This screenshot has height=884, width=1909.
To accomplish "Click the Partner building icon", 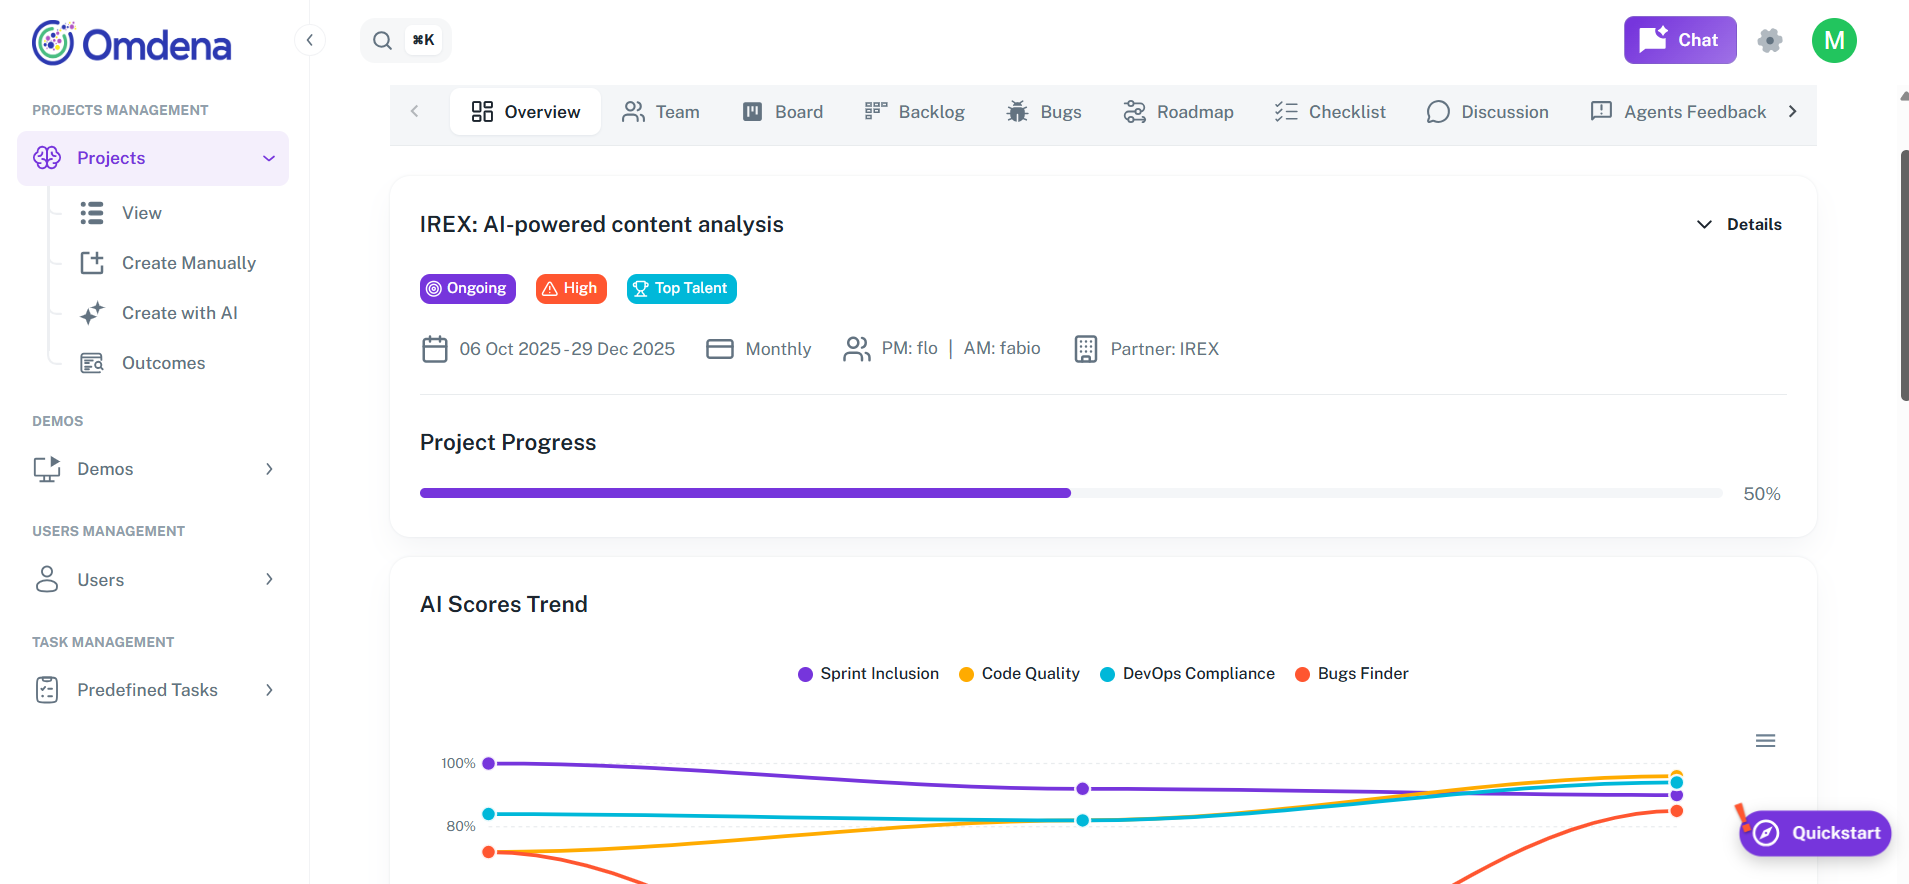I will [x=1086, y=349].
